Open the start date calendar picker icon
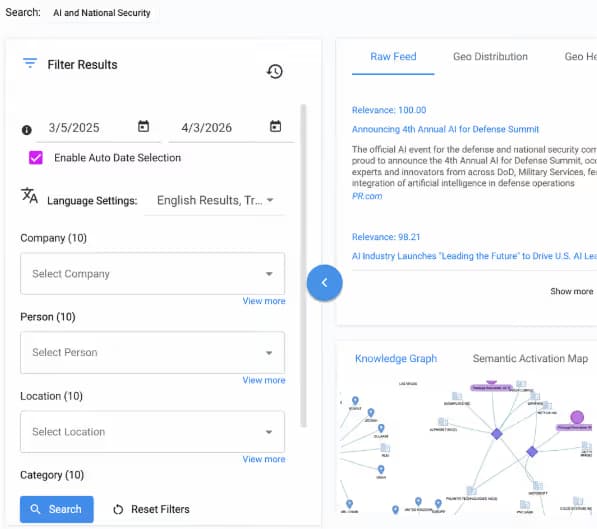The width and height of the screenshot is (597, 529). coord(143,126)
